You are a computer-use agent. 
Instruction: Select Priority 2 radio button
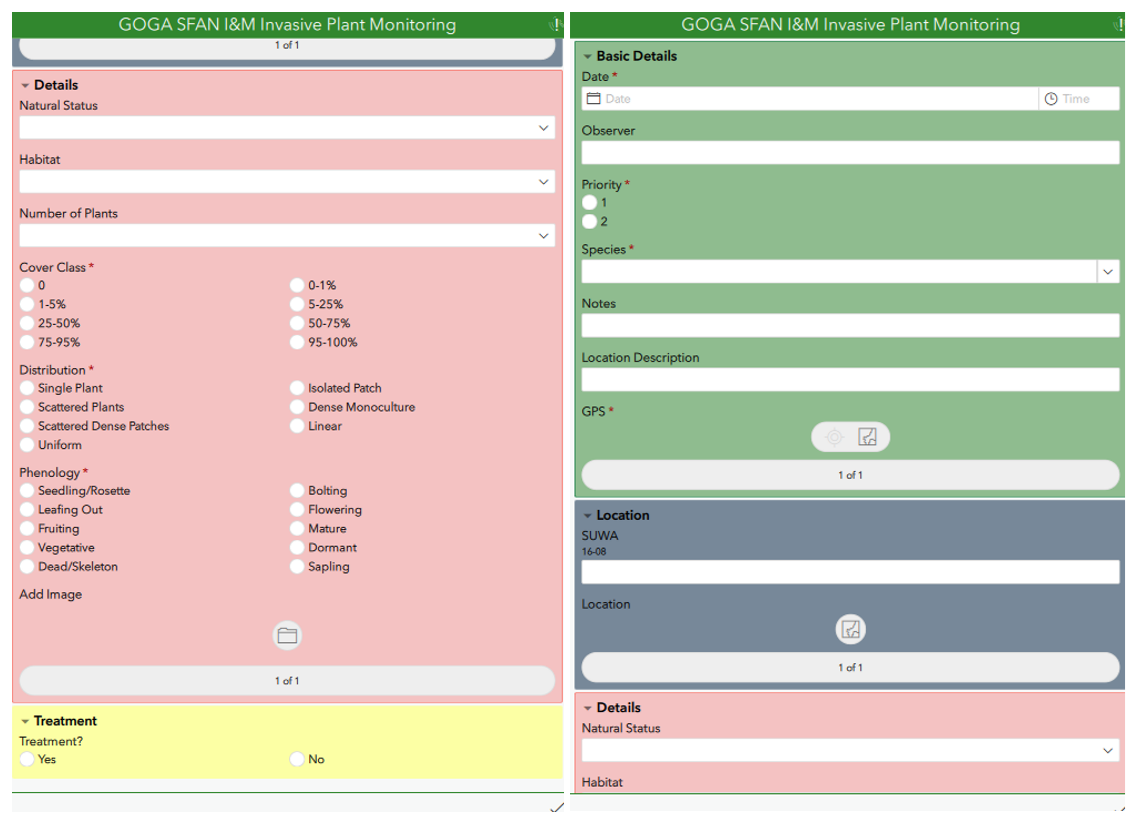tap(590, 221)
